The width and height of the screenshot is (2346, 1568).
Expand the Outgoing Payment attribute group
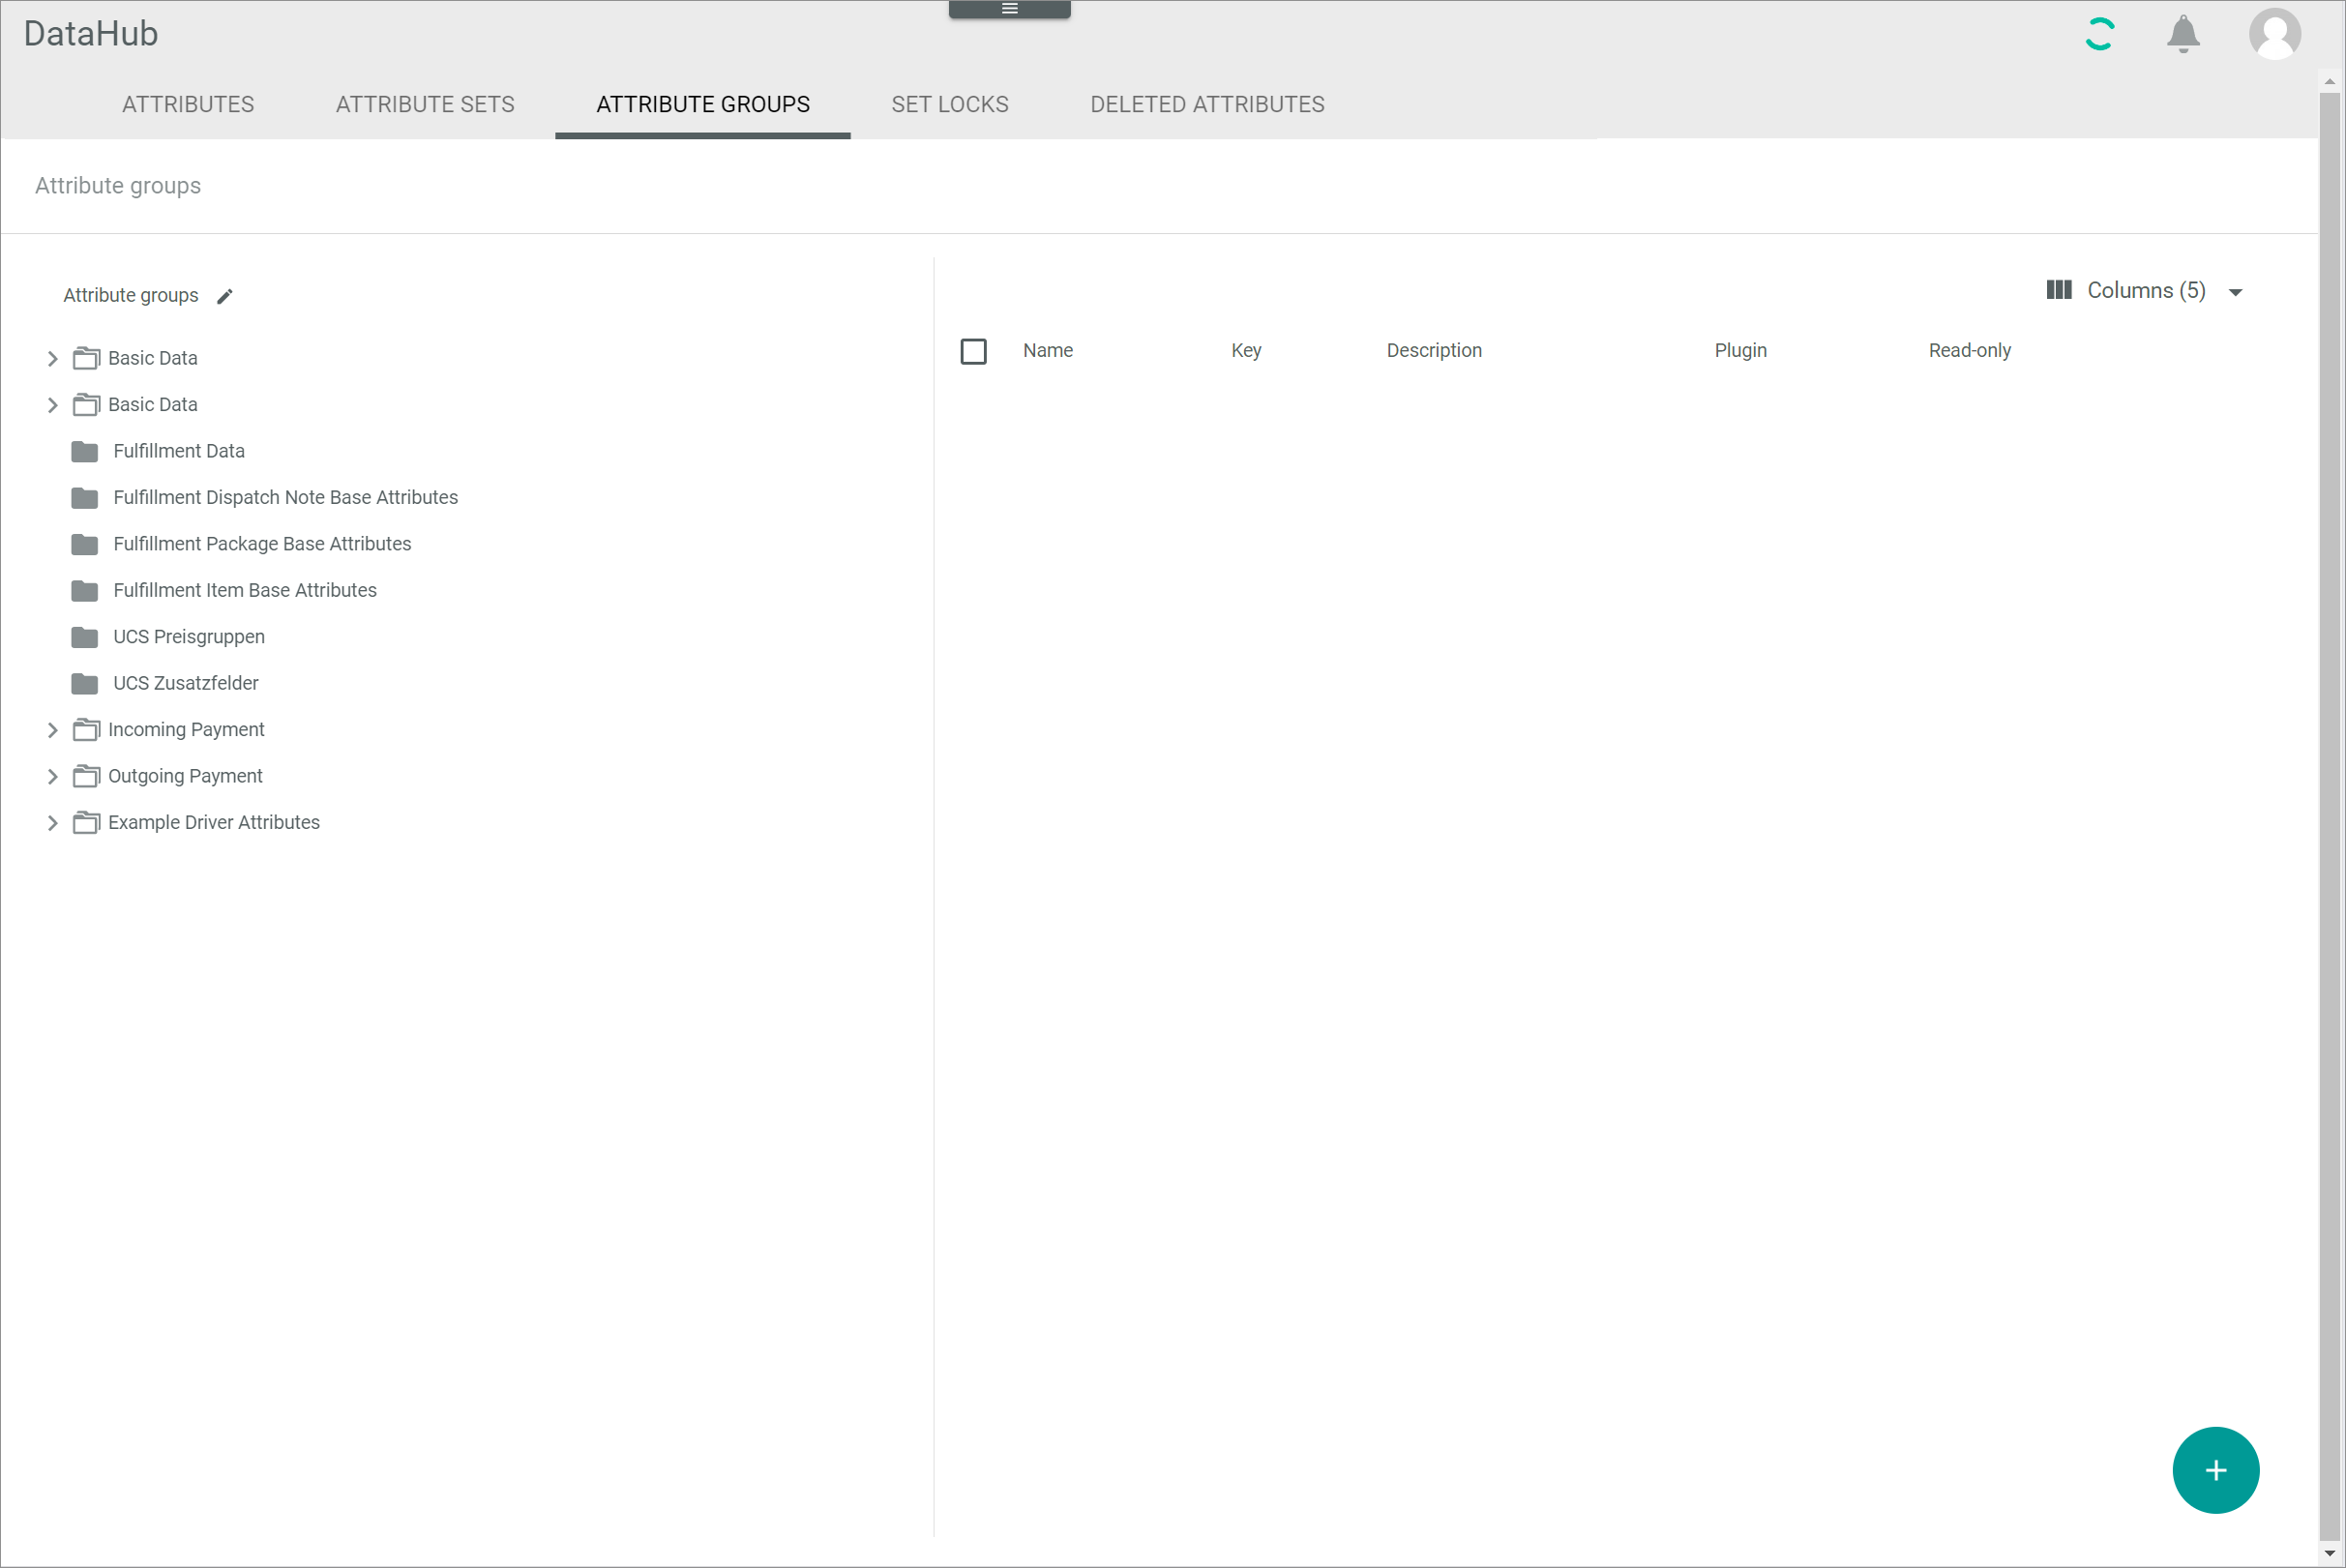point(50,775)
